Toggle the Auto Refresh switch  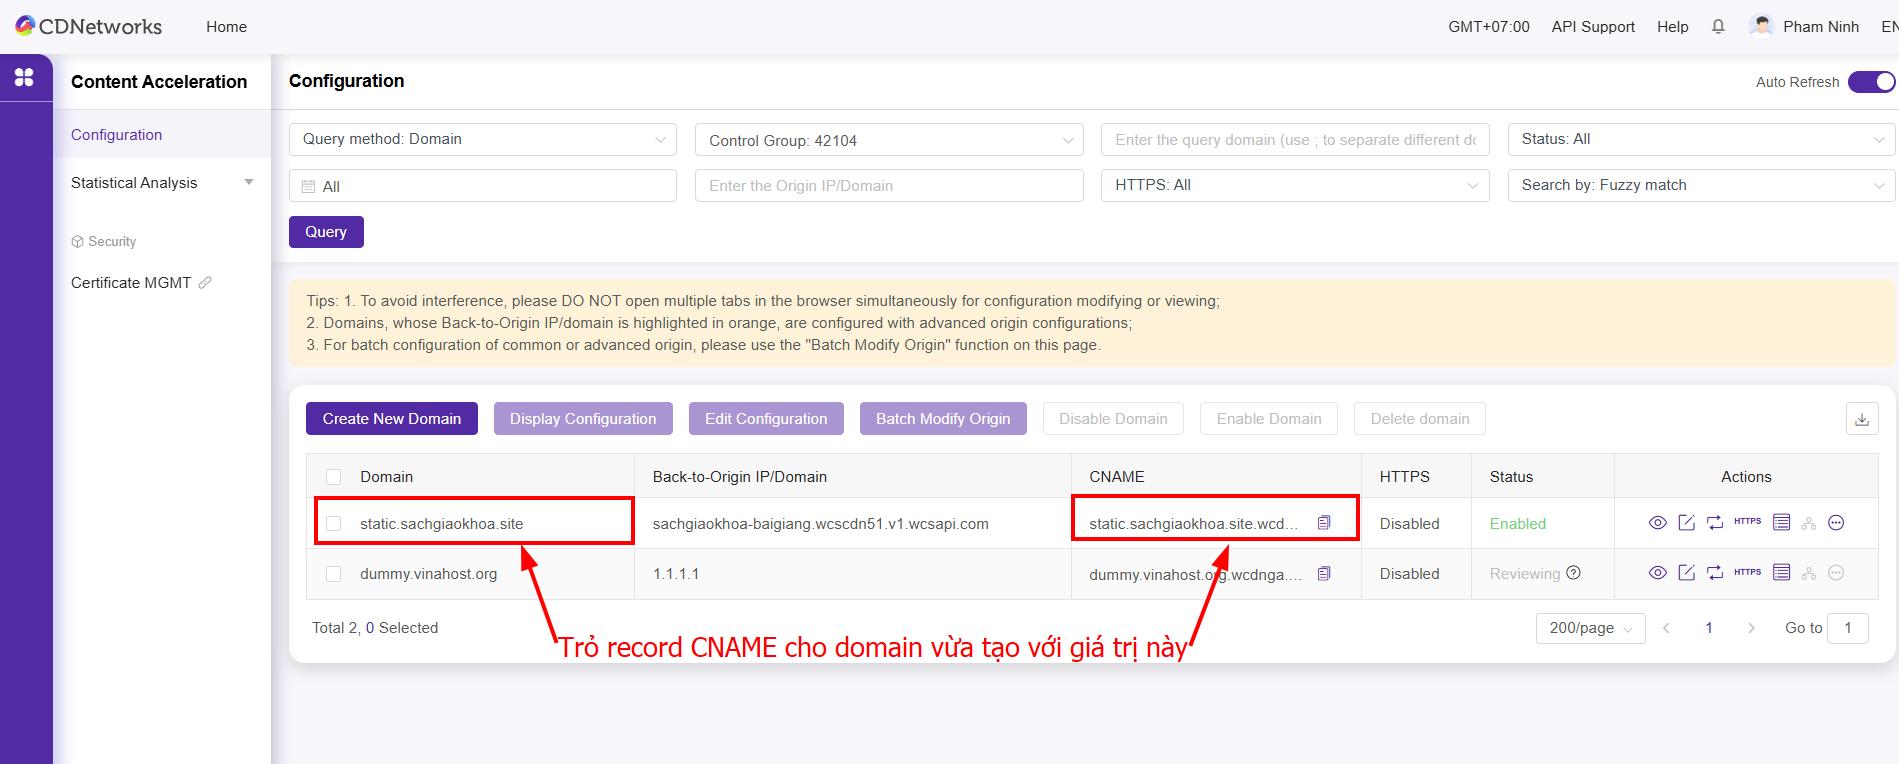[x=1870, y=82]
